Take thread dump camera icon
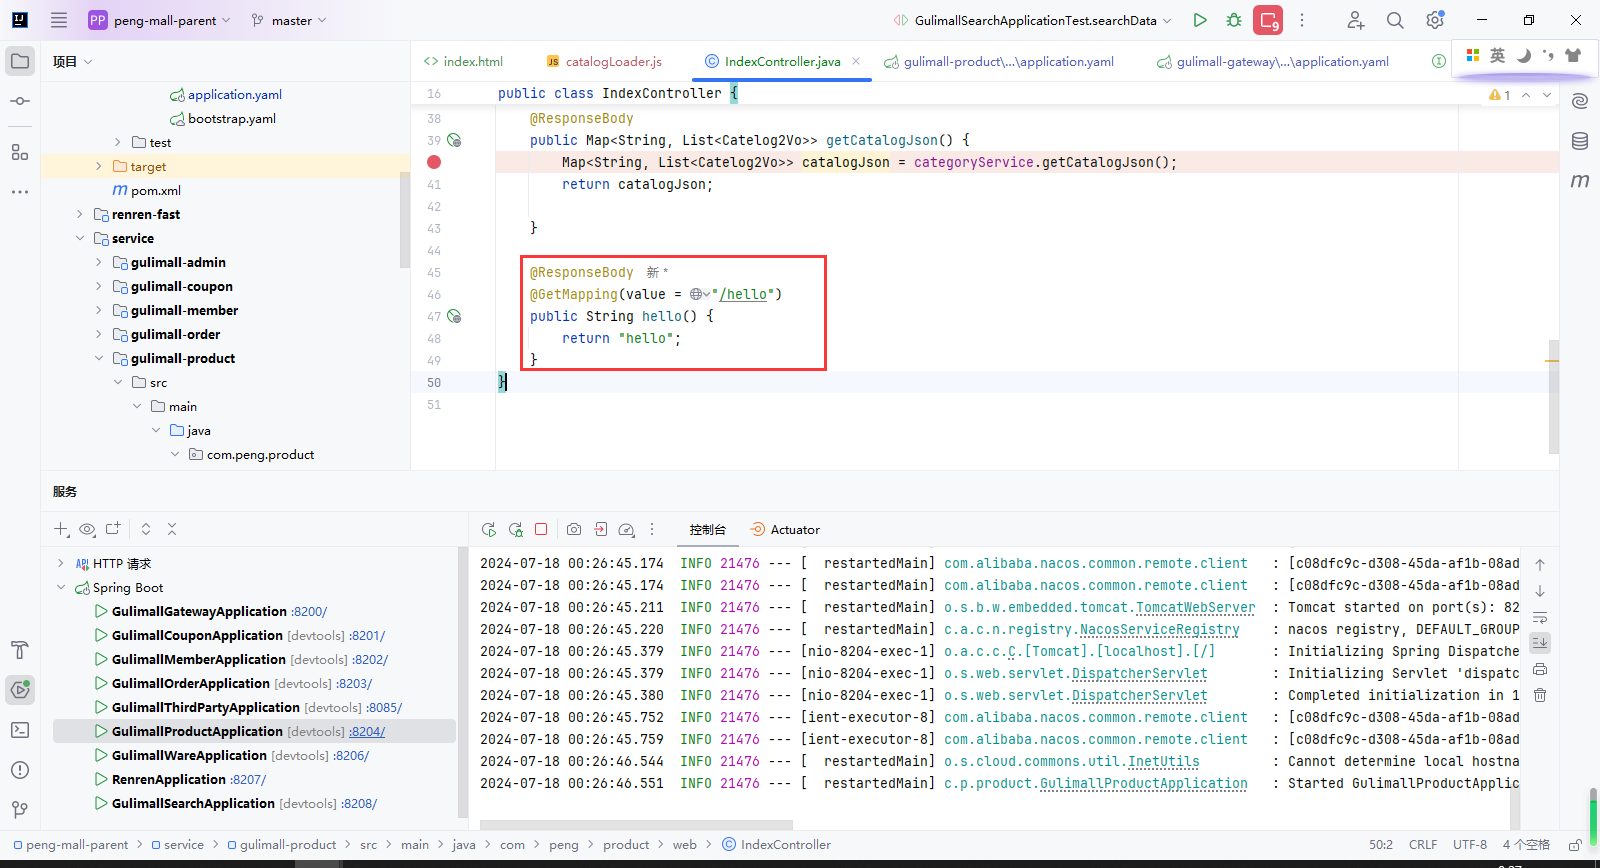The height and width of the screenshot is (868, 1600). point(574,530)
